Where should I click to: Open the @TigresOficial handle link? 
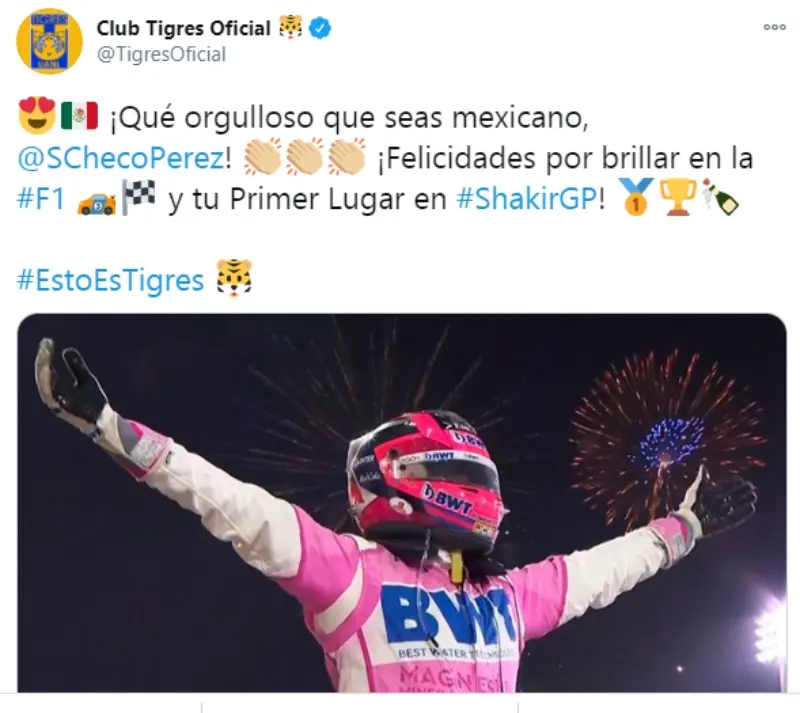point(161,55)
